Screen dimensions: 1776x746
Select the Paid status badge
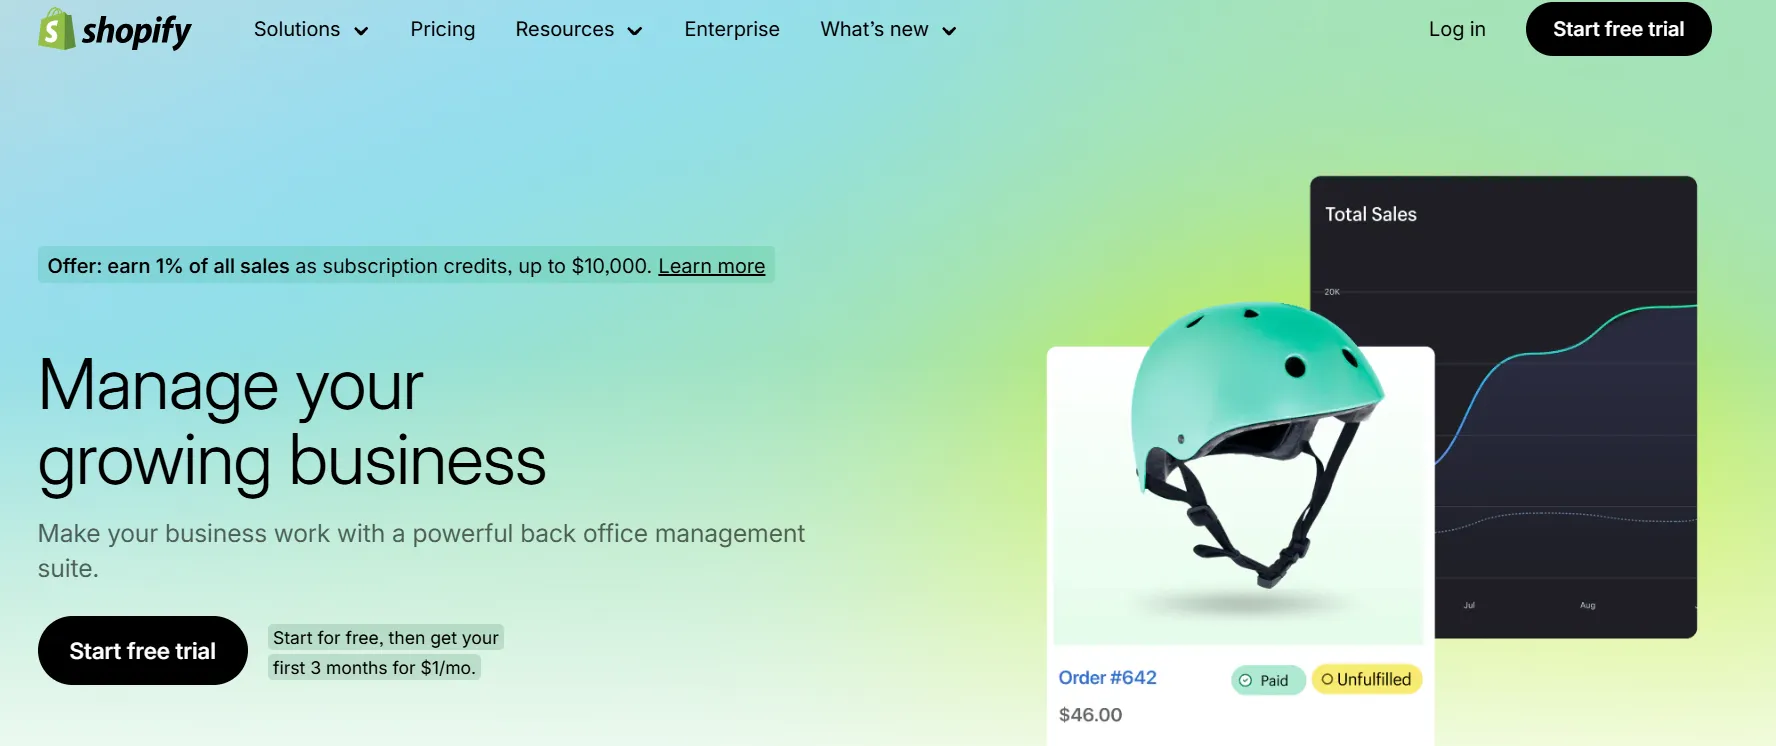tap(1268, 680)
